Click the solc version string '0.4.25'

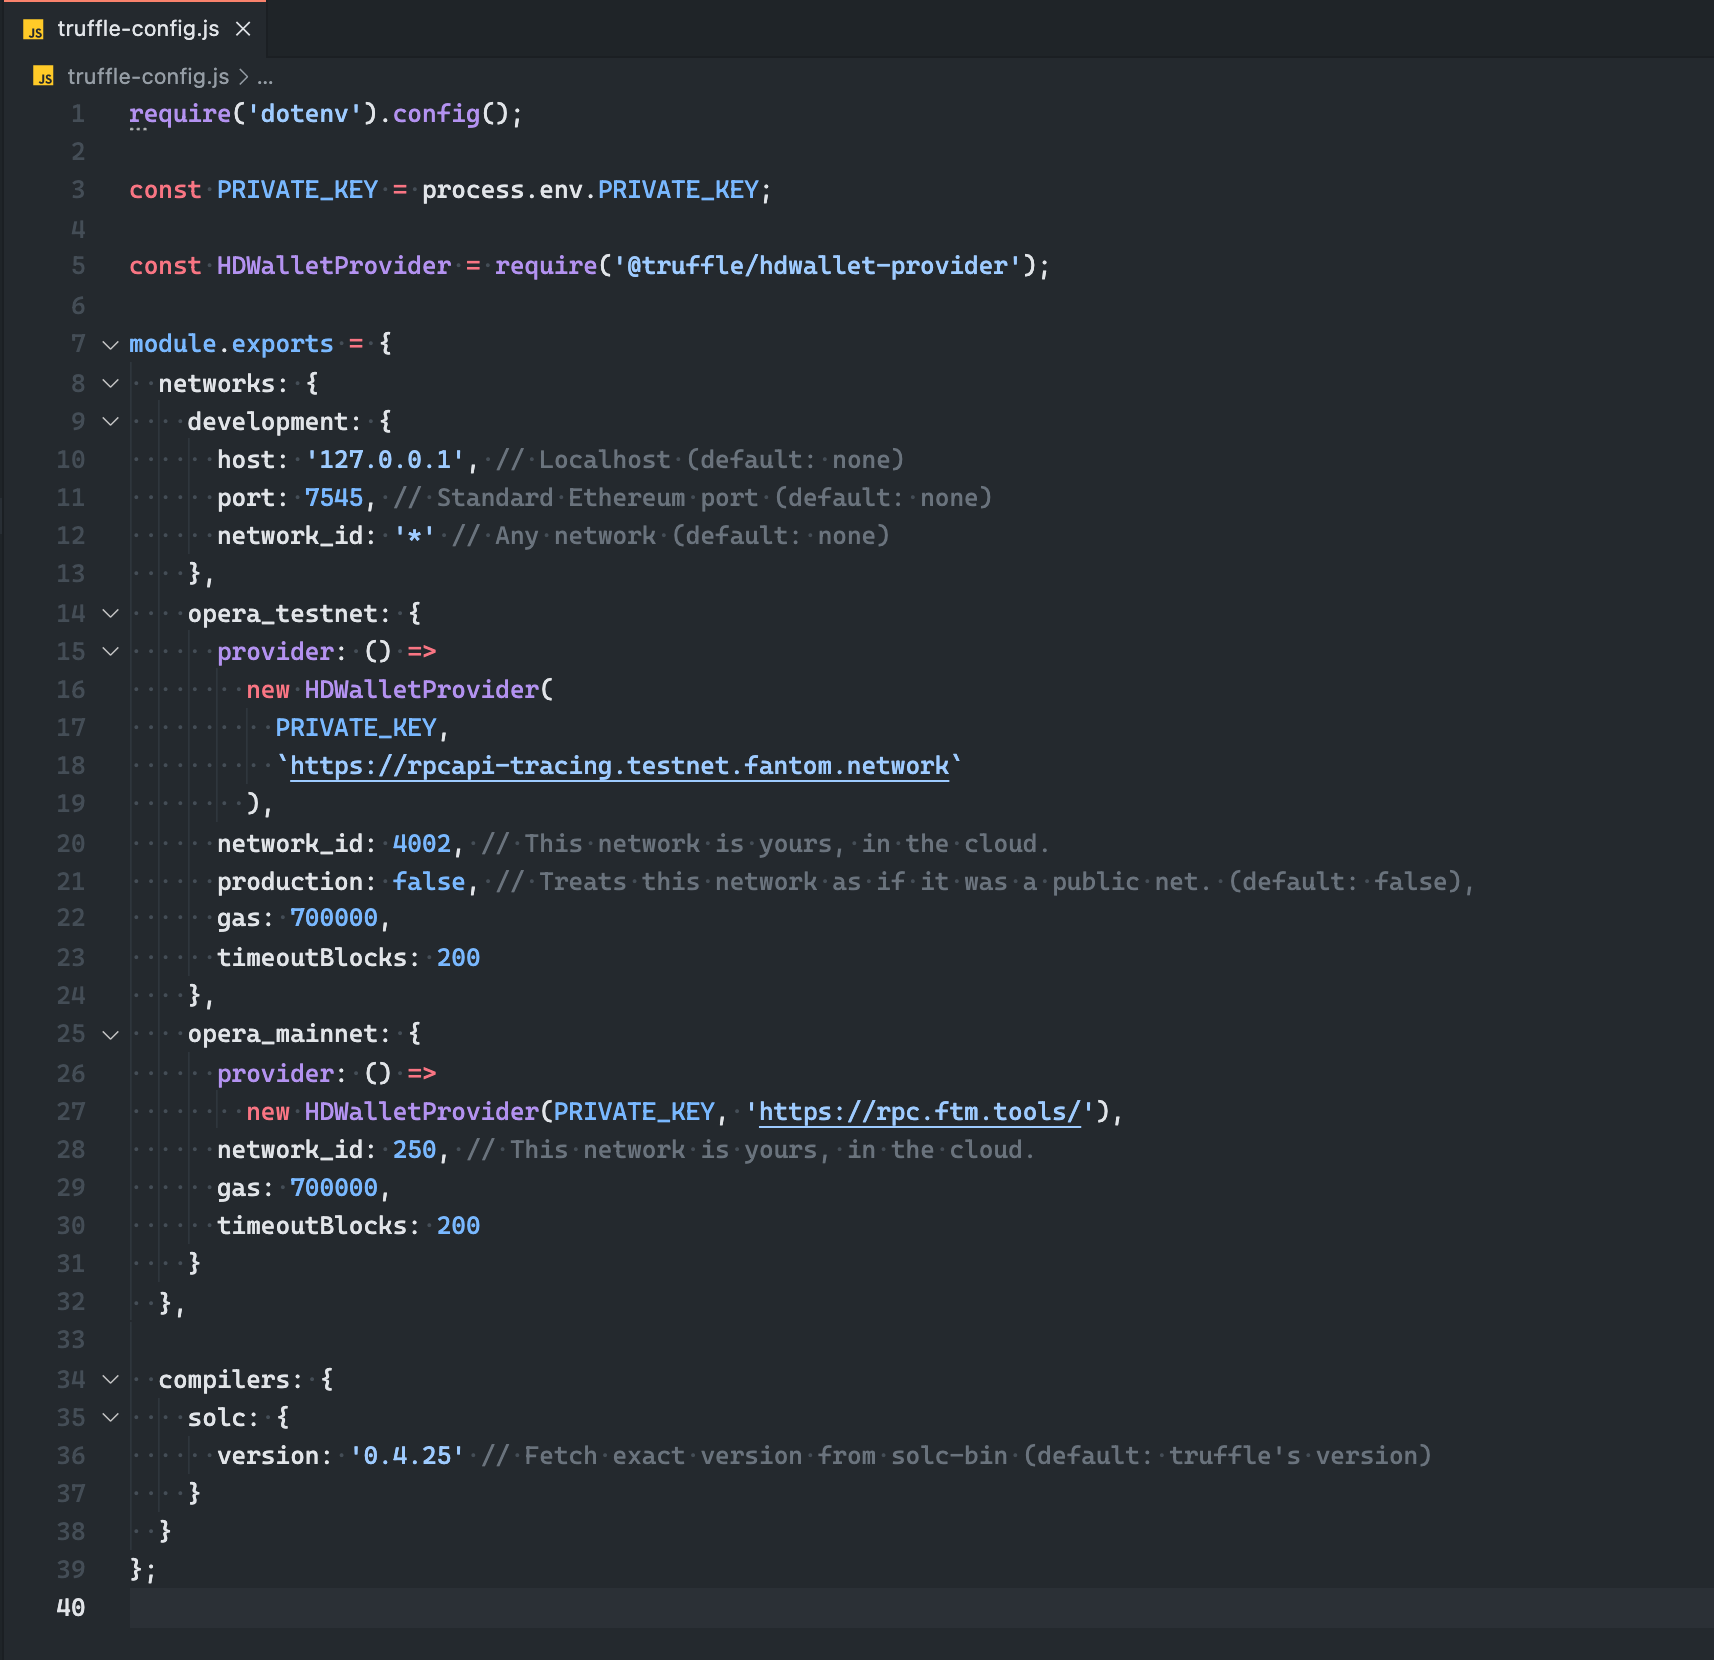pyautogui.click(x=407, y=1456)
